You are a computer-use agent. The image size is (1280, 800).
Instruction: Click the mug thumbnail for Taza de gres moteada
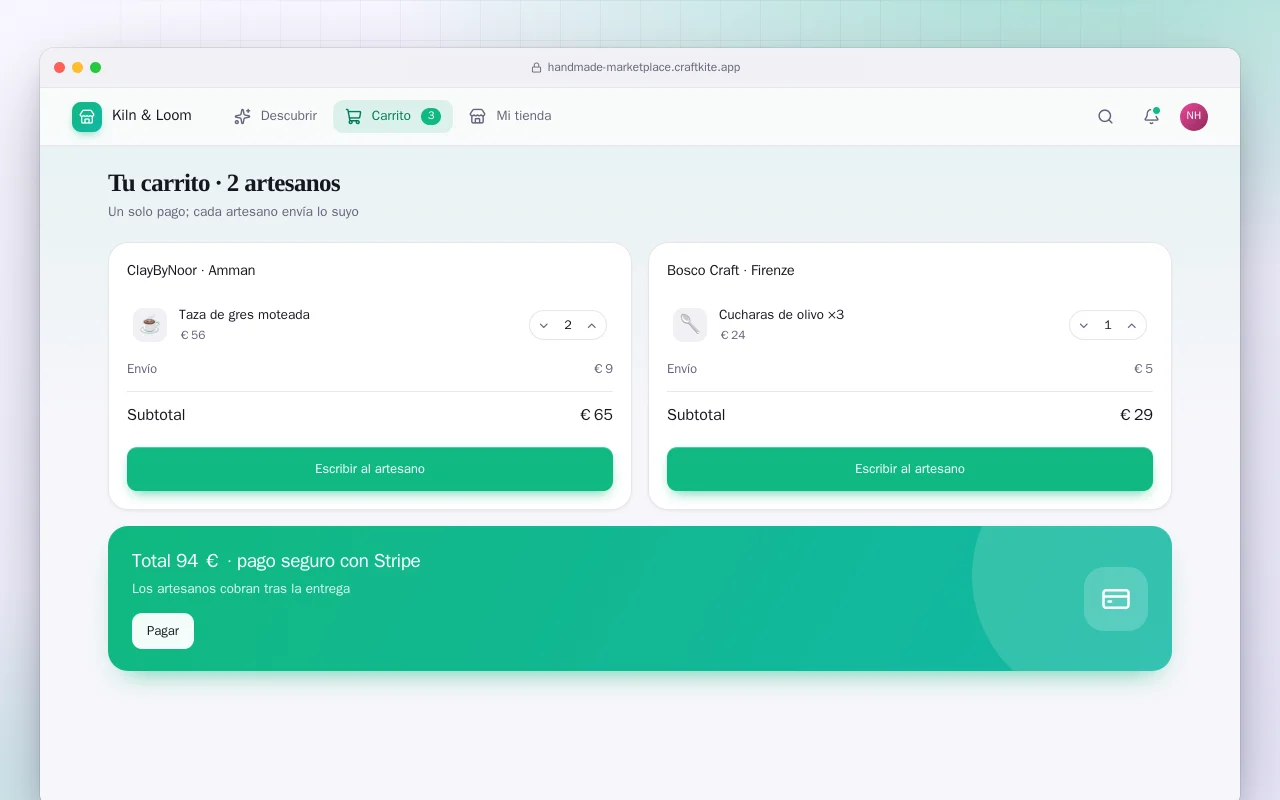click(150, 325)
